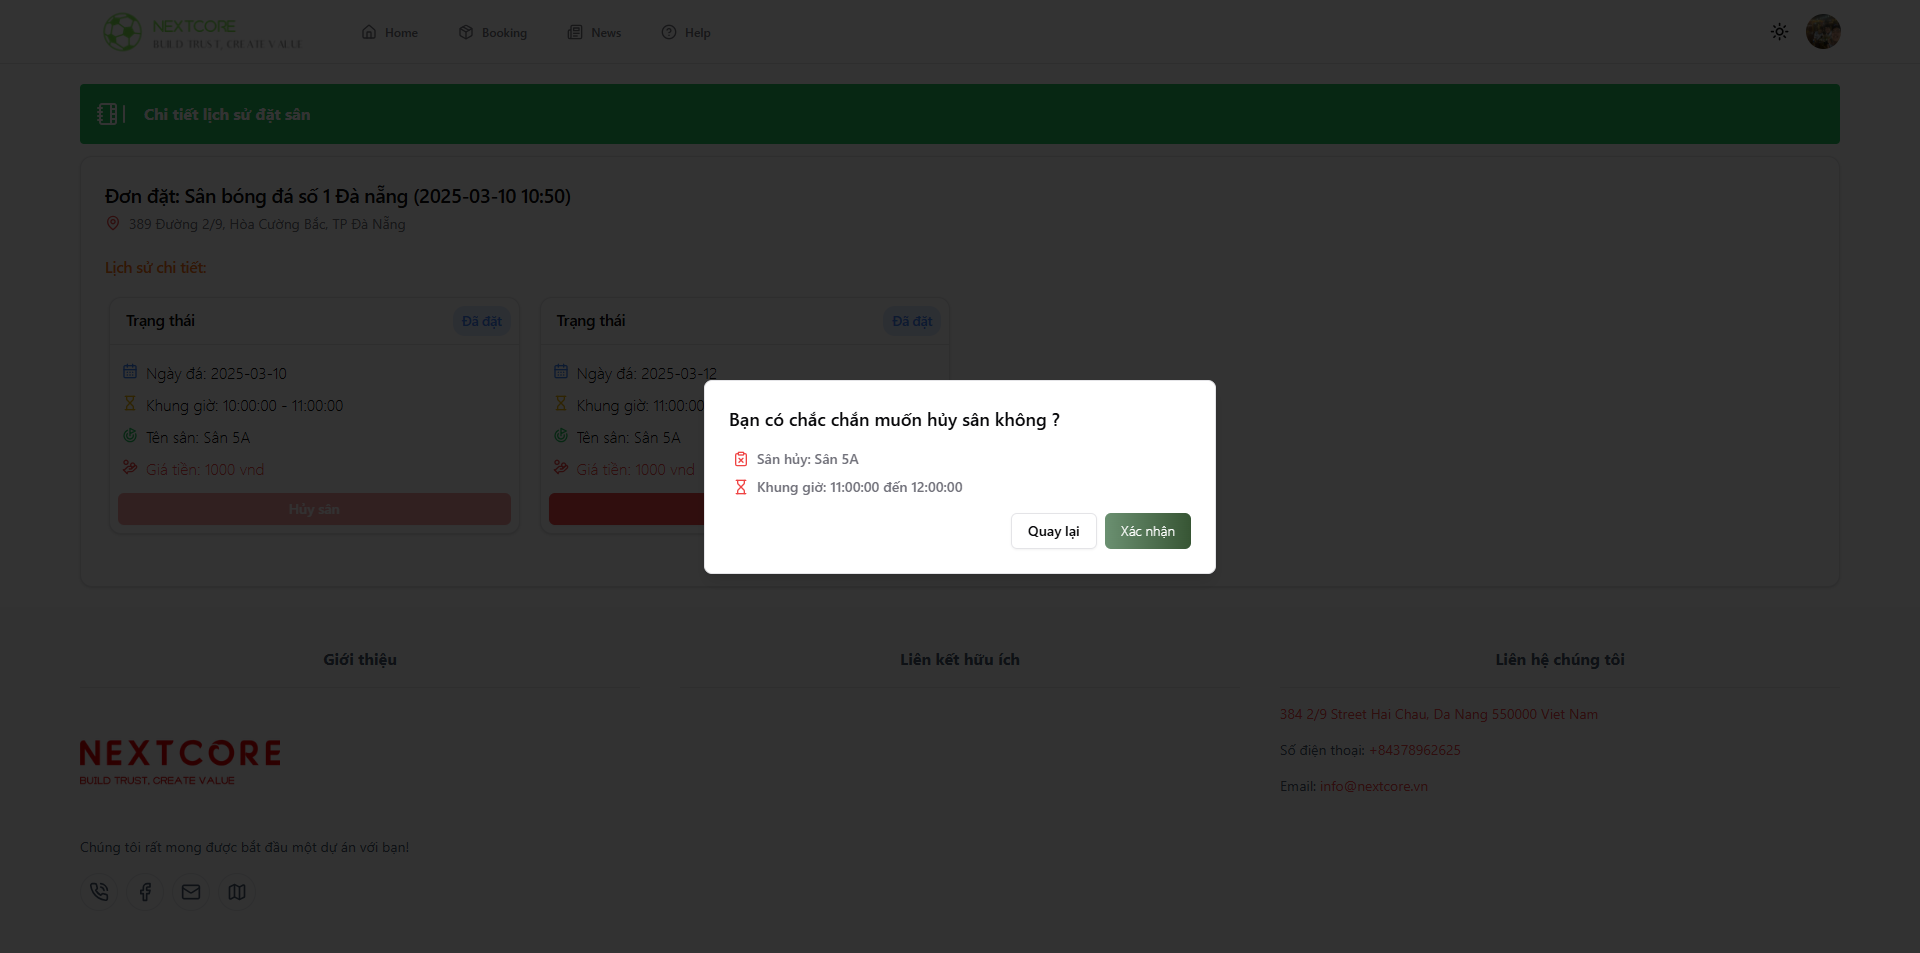Open the Booking menu item
The image size is (1920, 953).
pos(493,33)
